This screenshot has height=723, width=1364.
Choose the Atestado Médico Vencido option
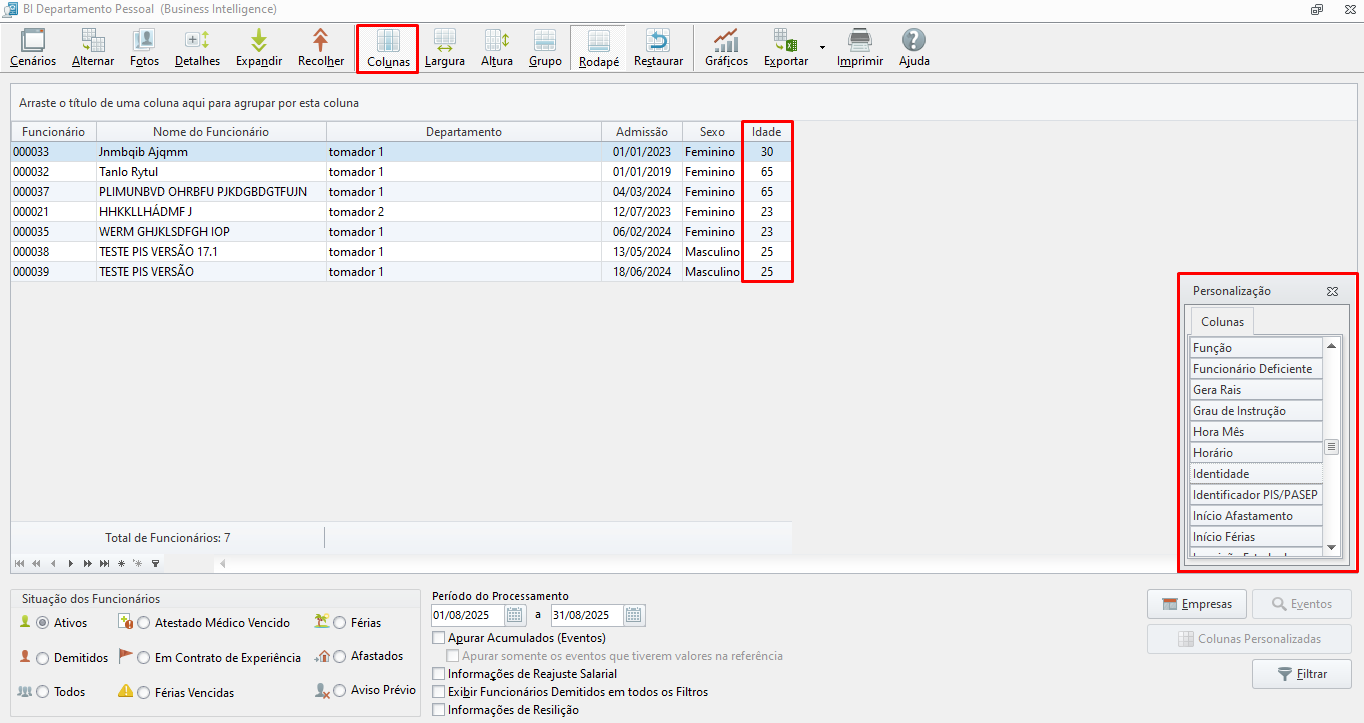tap(144, 623)
